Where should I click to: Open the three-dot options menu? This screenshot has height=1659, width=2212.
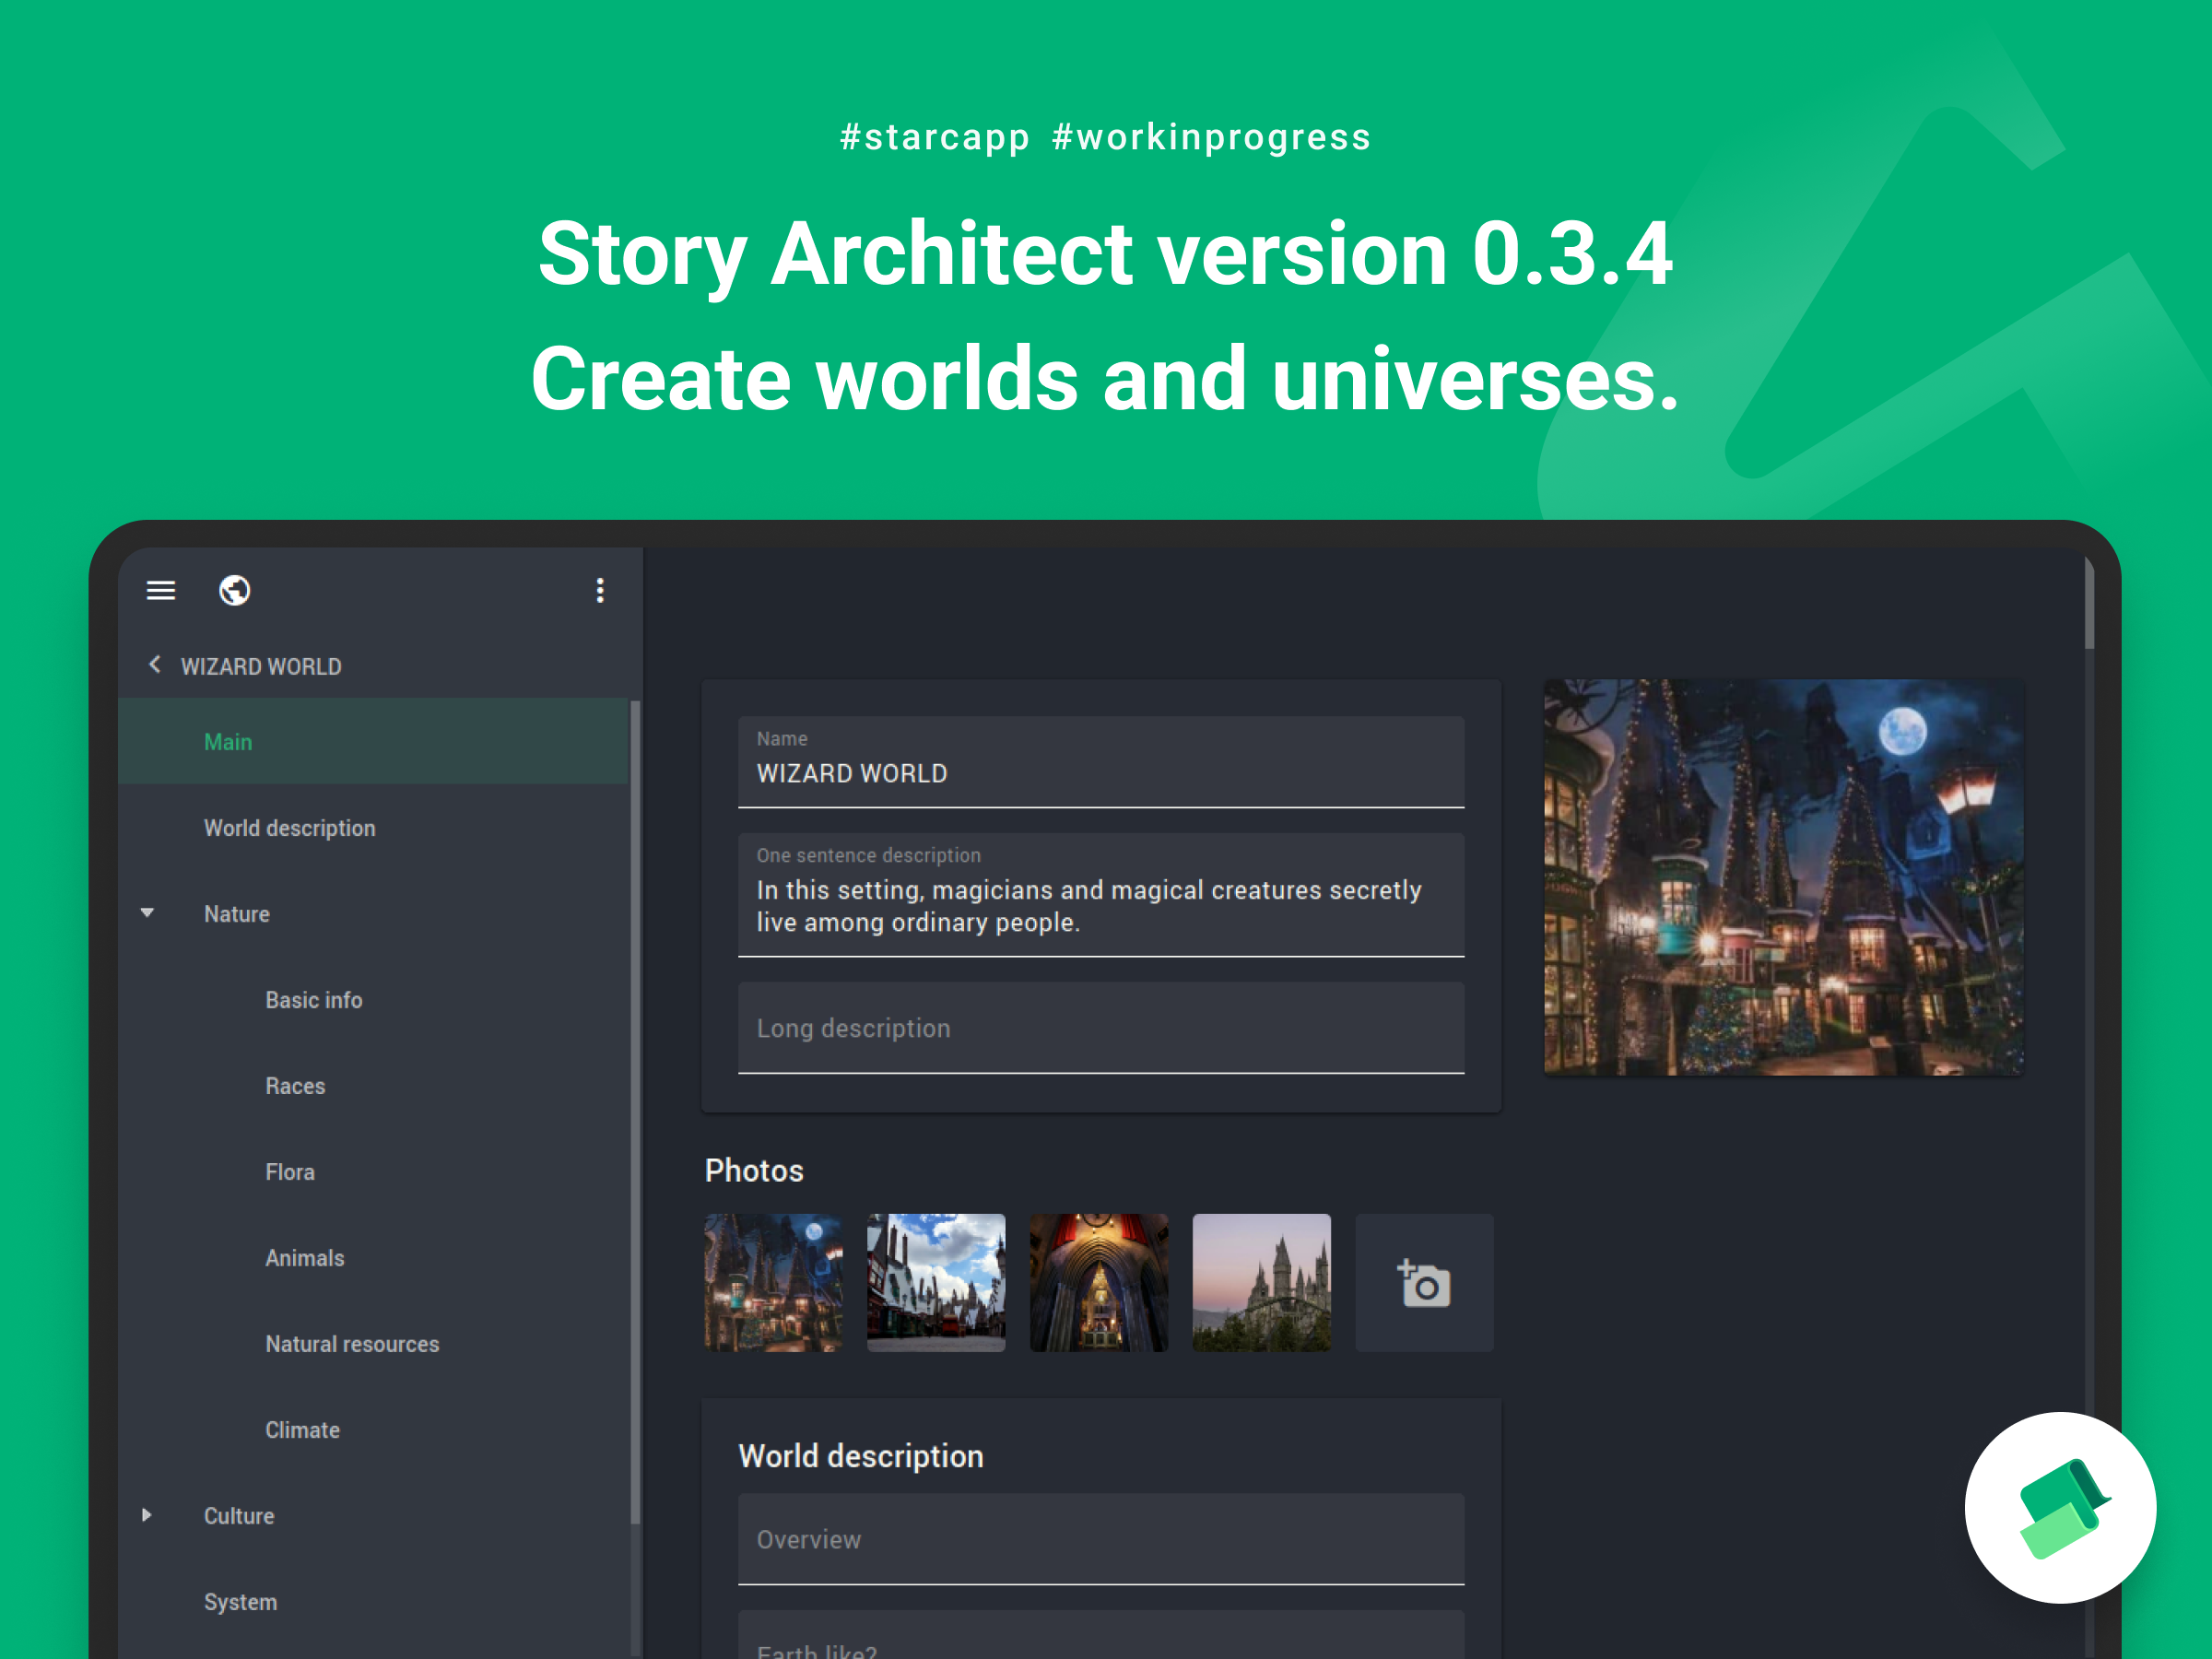(600, 591)
